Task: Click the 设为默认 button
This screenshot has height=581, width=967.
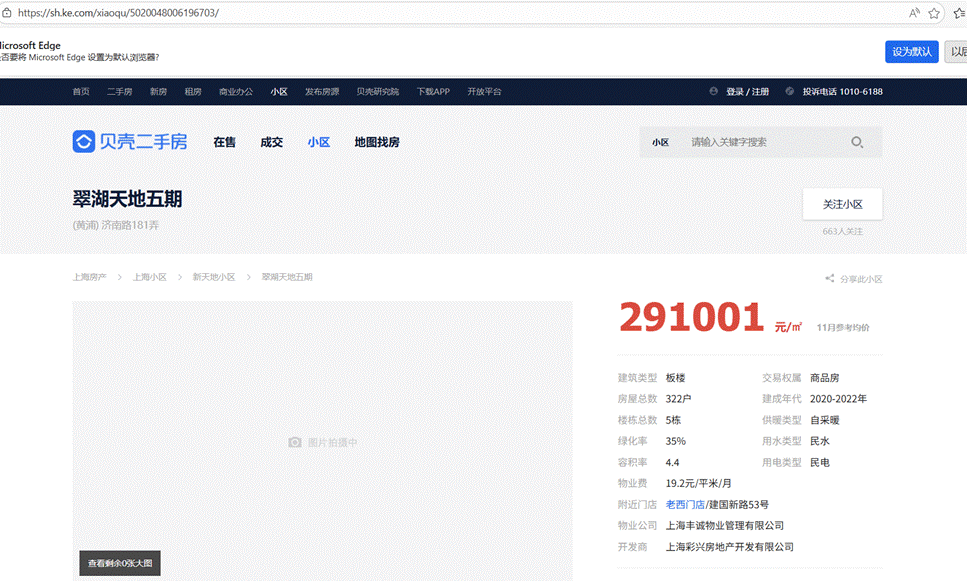Action: pos(911,51)
